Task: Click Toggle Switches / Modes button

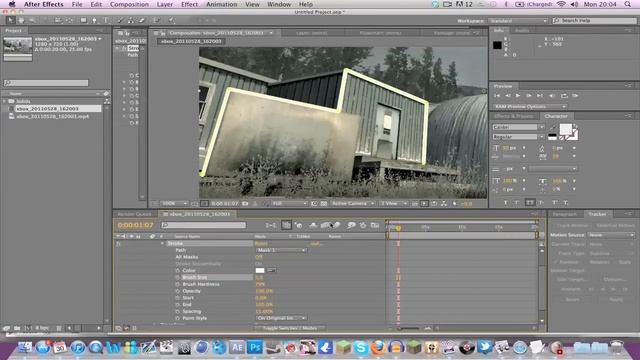Action: click(x=289, y=328)
